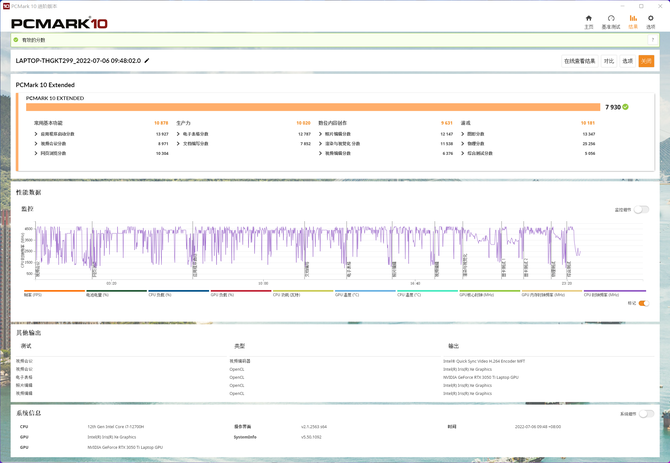Click the green checkmark beside score 7 930
Screen dimensions: 670x463
625,106
